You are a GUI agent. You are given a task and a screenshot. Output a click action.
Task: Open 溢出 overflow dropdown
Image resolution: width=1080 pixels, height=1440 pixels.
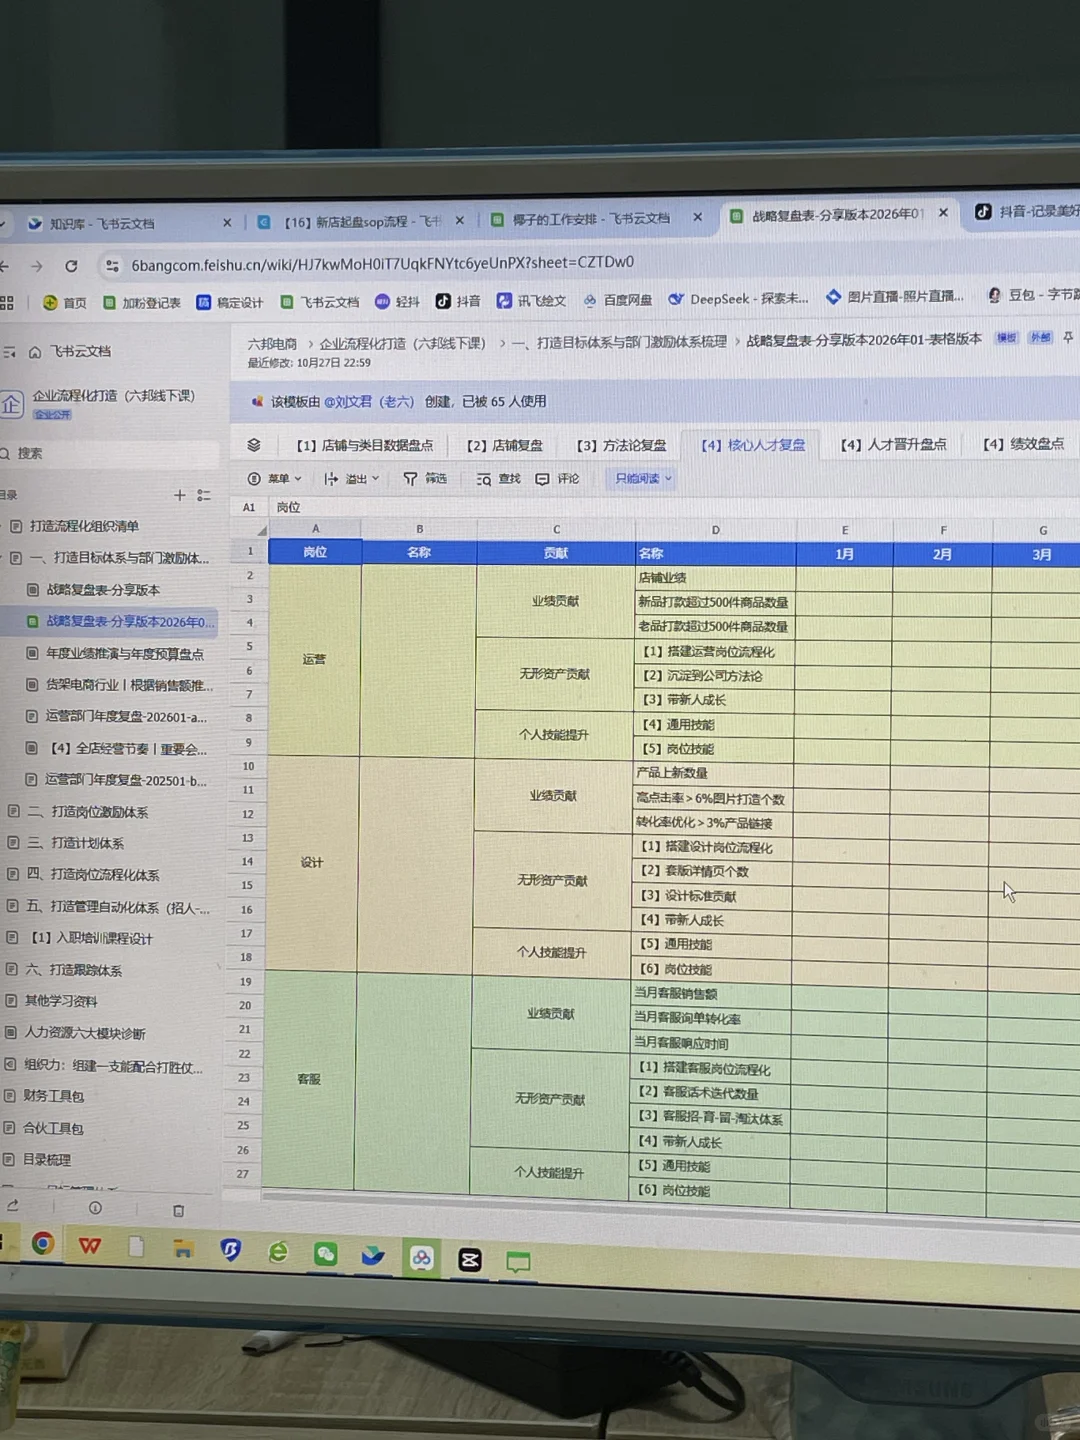point(352,479)
